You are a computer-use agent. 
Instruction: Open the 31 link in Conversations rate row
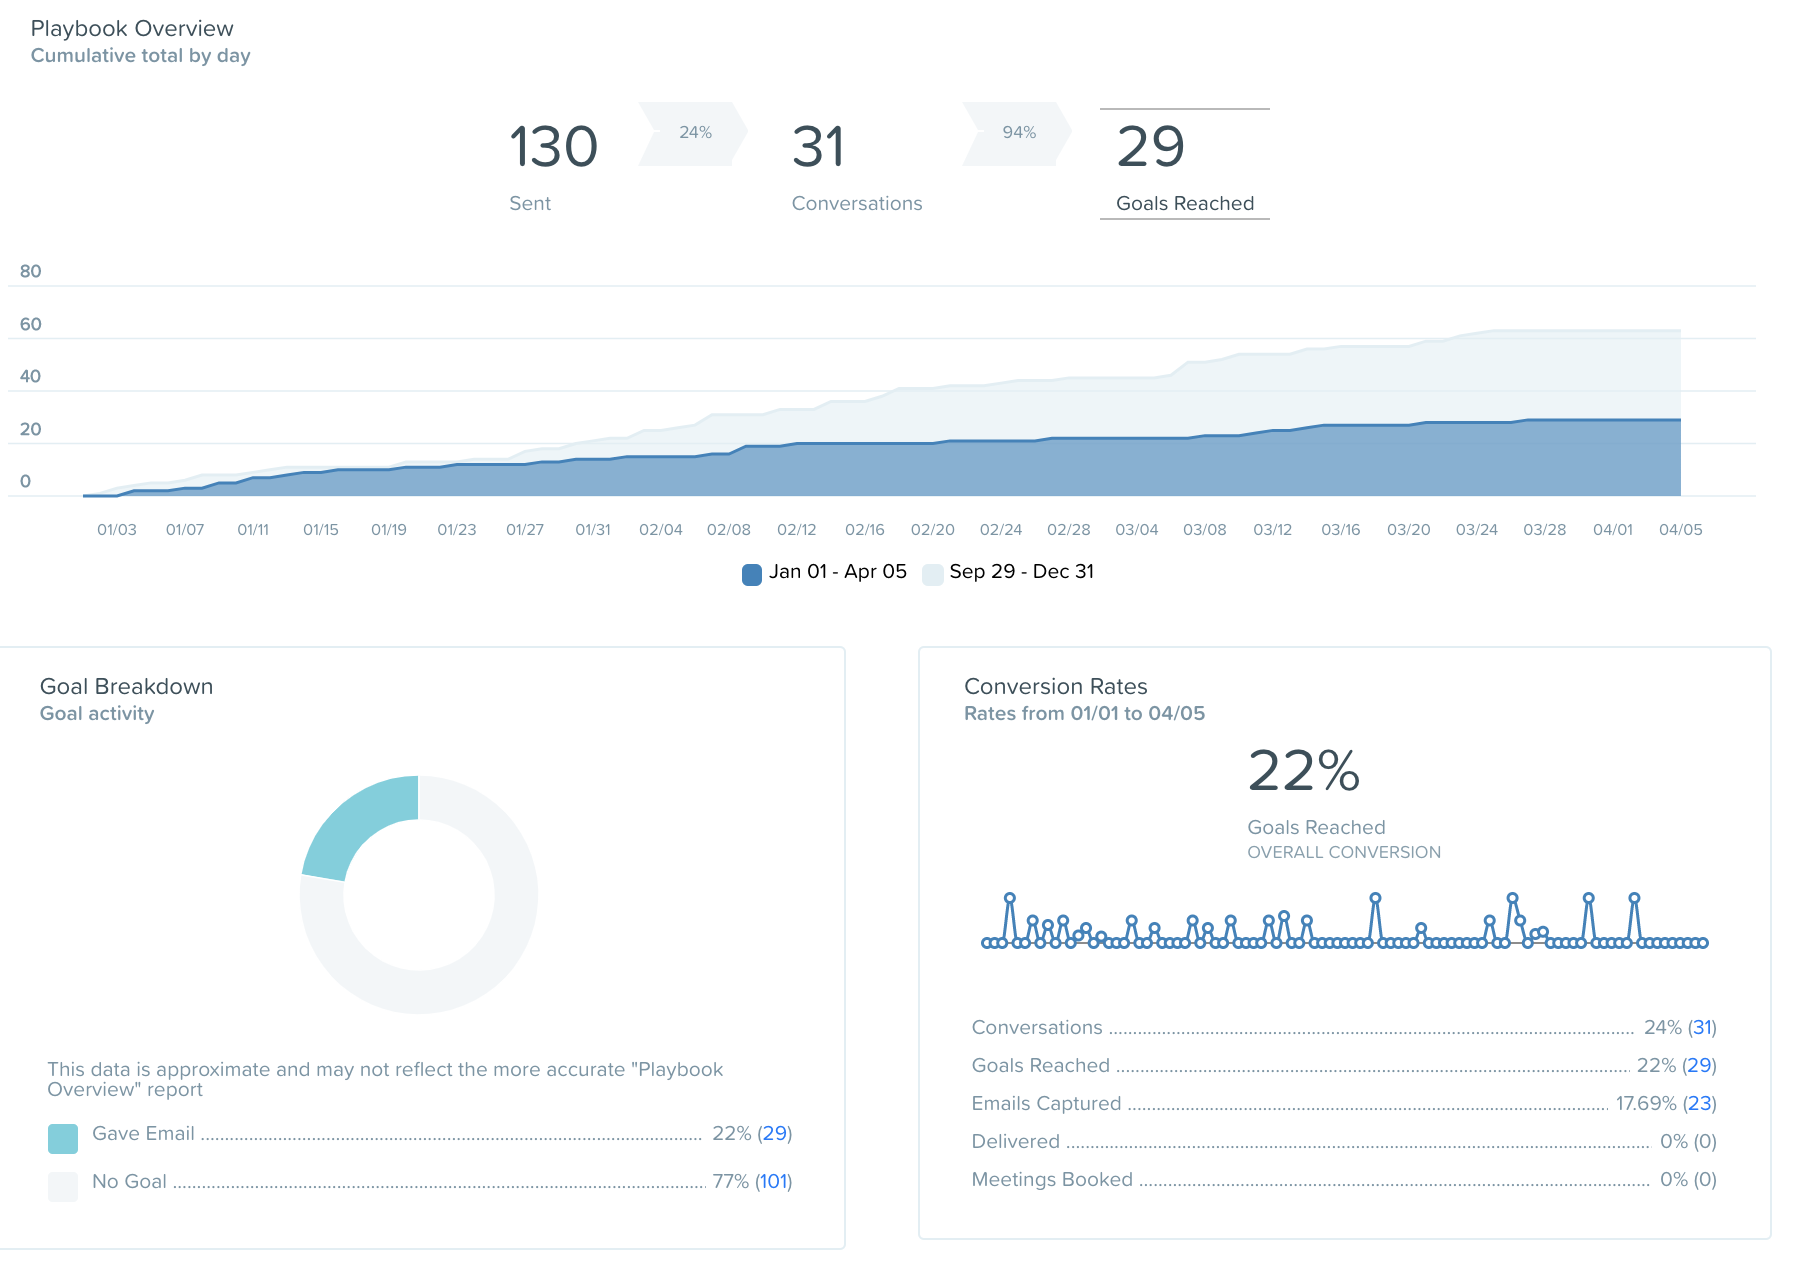[1701, 1028]
